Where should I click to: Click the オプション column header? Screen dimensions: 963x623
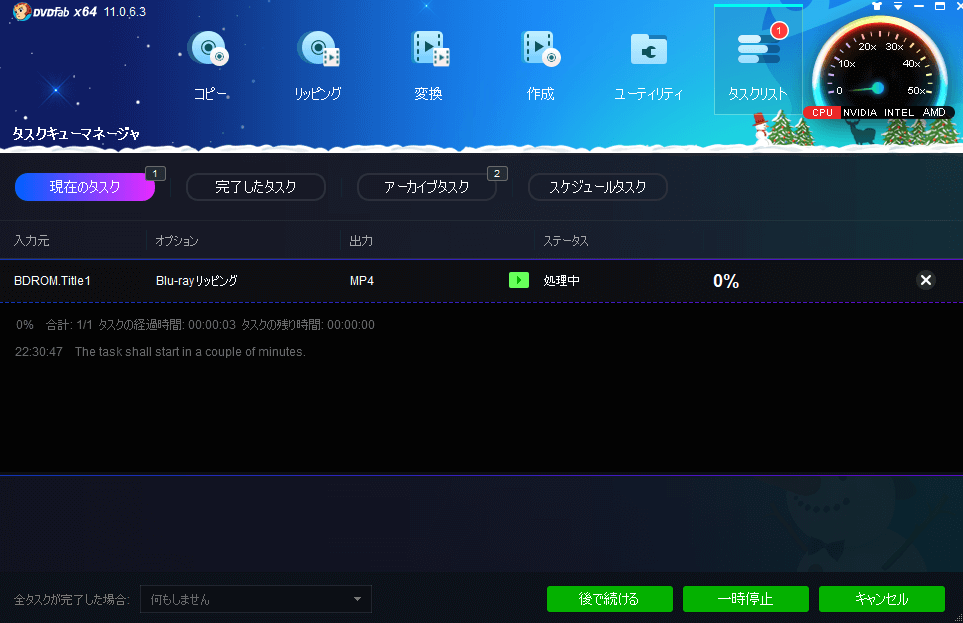point(177,241)
